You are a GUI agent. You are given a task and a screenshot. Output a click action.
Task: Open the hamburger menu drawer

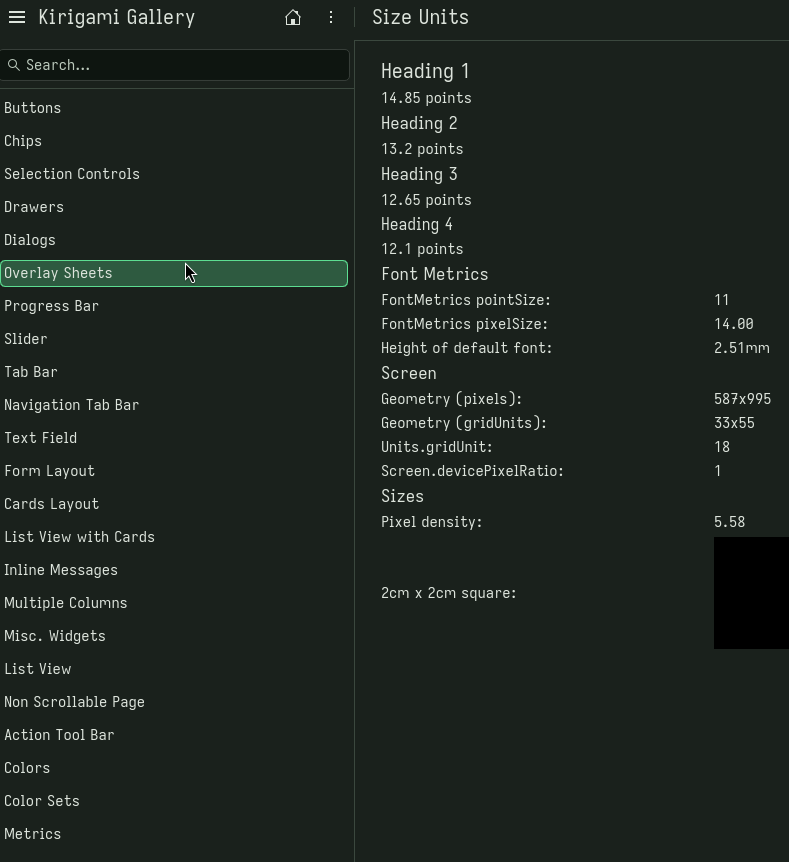coord(17,17)
